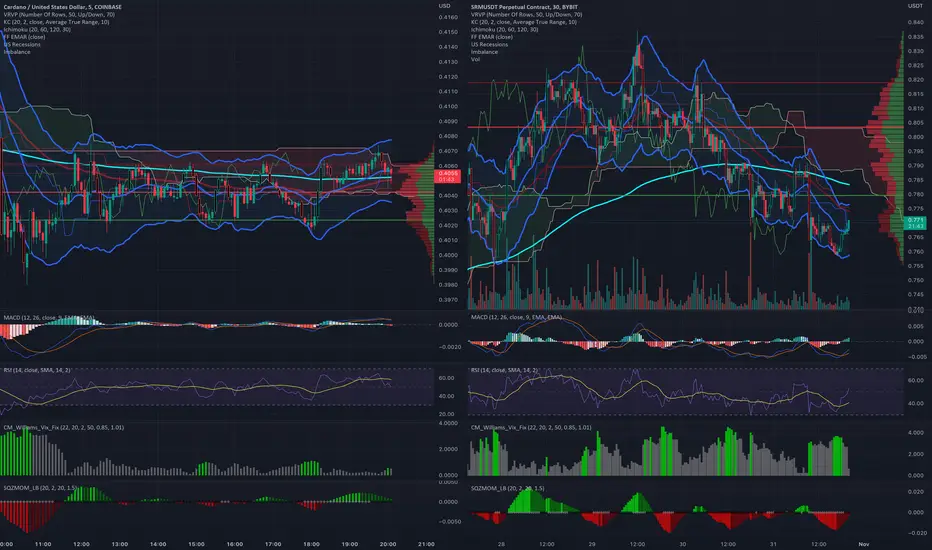This screenshot has width=932, height=550.
Task: Click 0.4160 on the Cardano price scale
Action: click(x=448, y=18)
